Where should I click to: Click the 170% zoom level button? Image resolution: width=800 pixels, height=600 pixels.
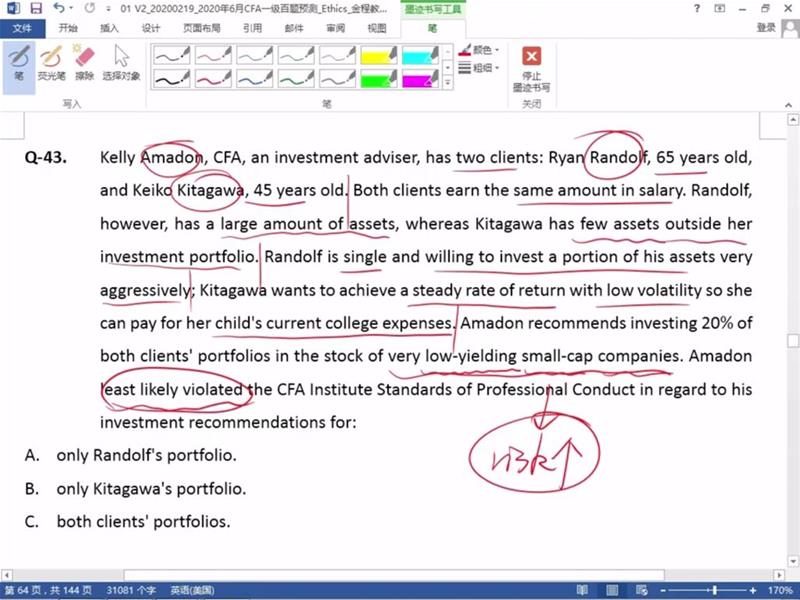(779, 591)
